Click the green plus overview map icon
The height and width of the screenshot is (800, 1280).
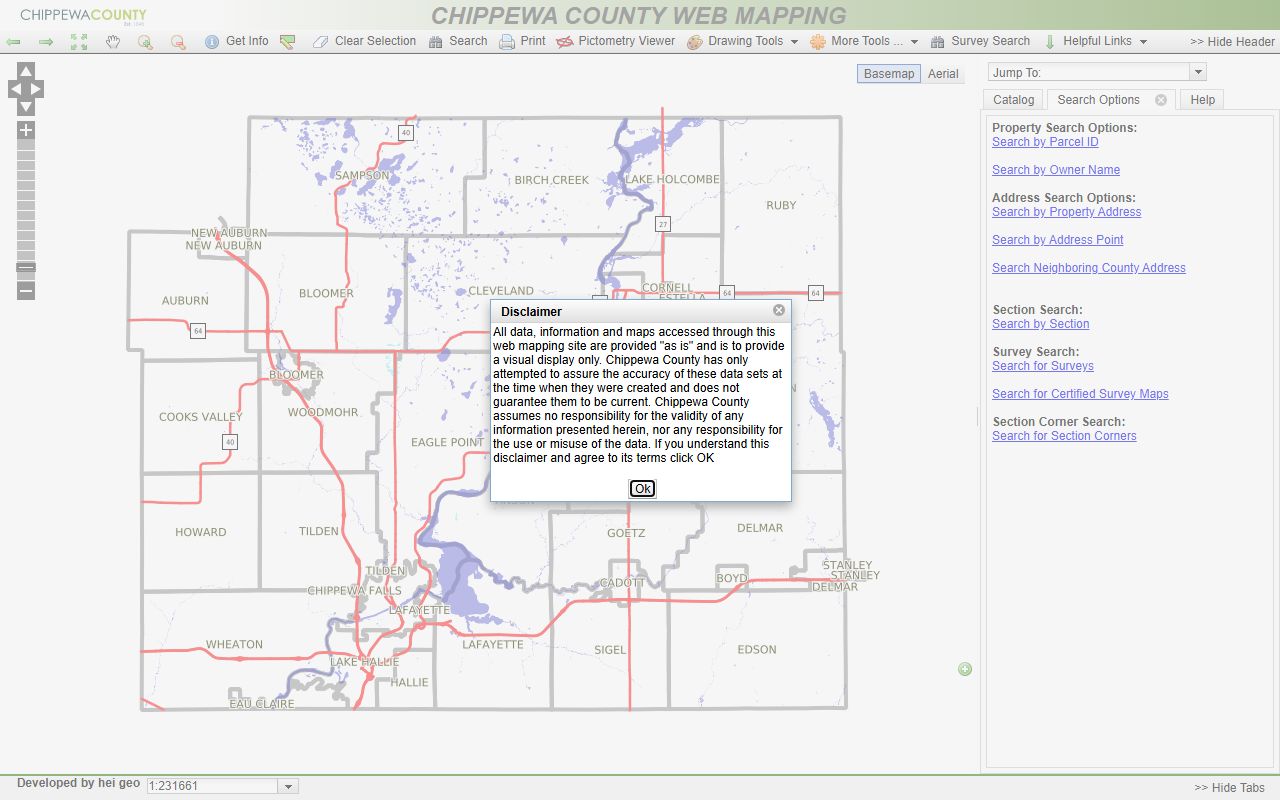[x=965, y=669]
